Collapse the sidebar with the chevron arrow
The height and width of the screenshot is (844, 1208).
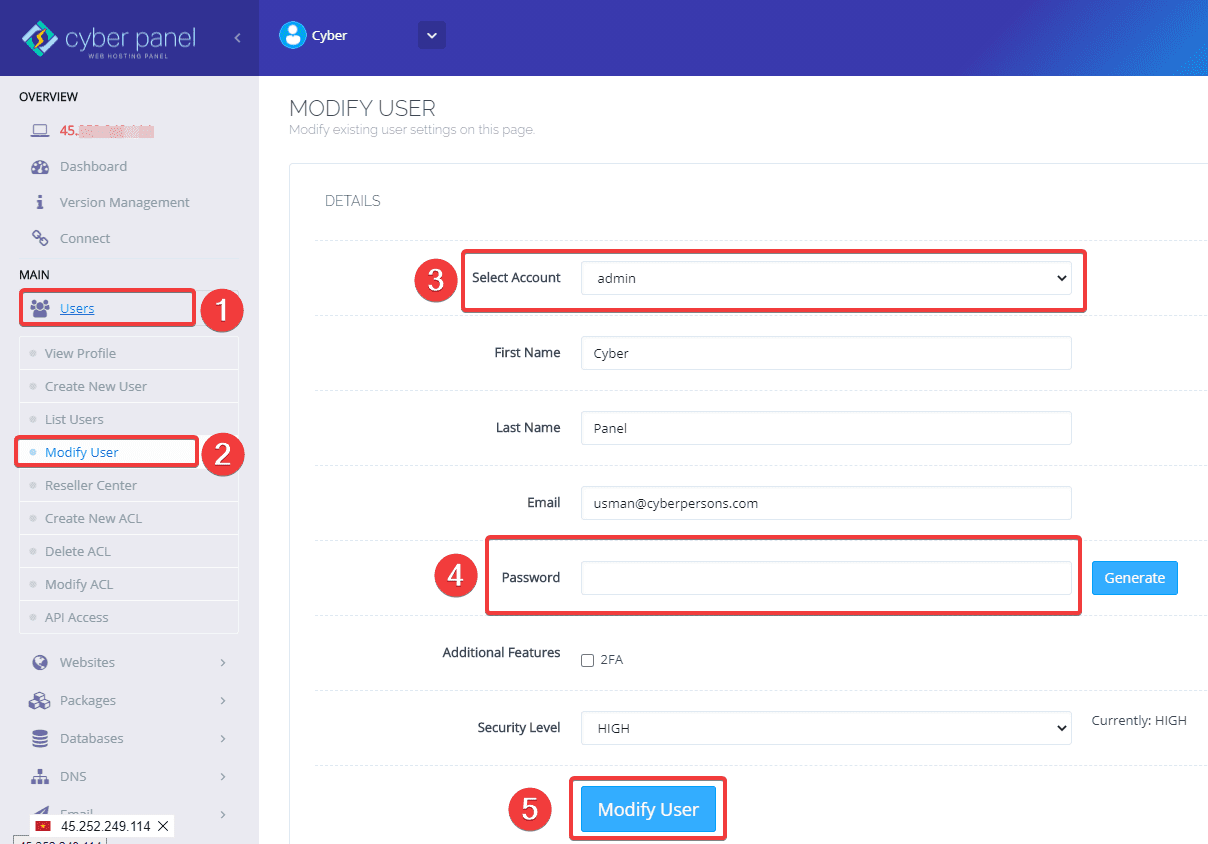coord(237,38)
